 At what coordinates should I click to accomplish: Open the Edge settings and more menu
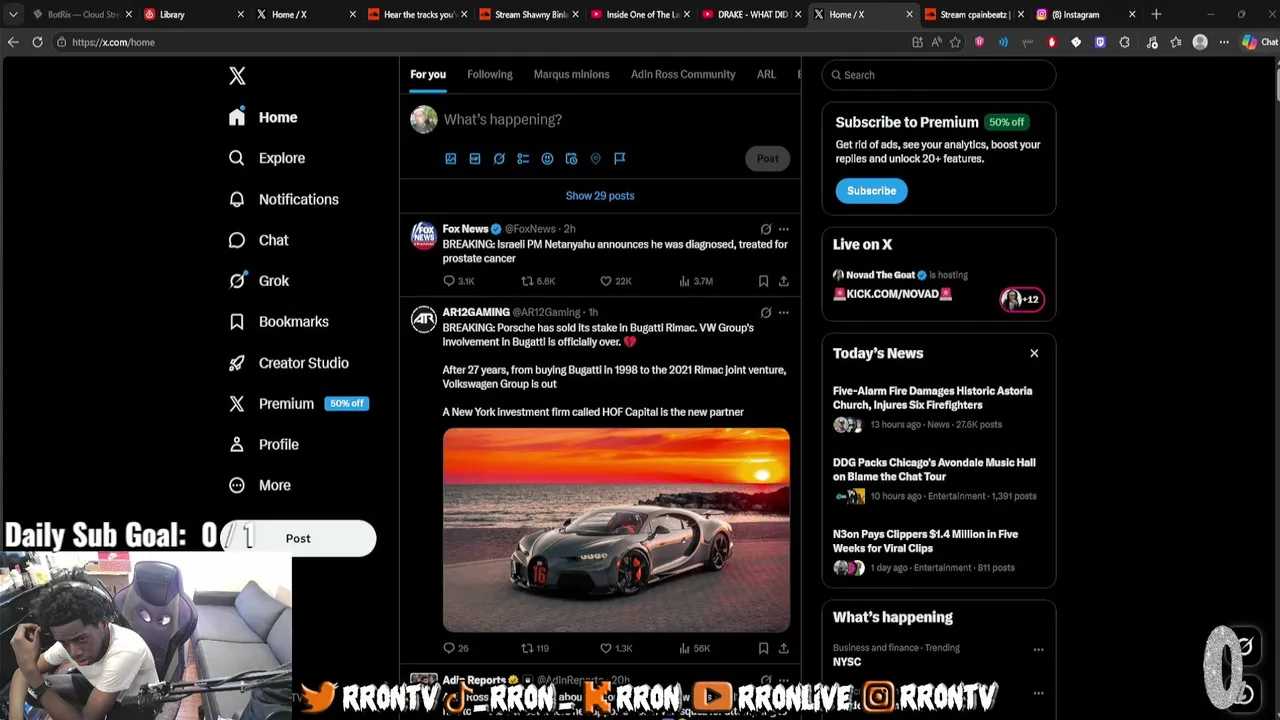point(1224,42)
